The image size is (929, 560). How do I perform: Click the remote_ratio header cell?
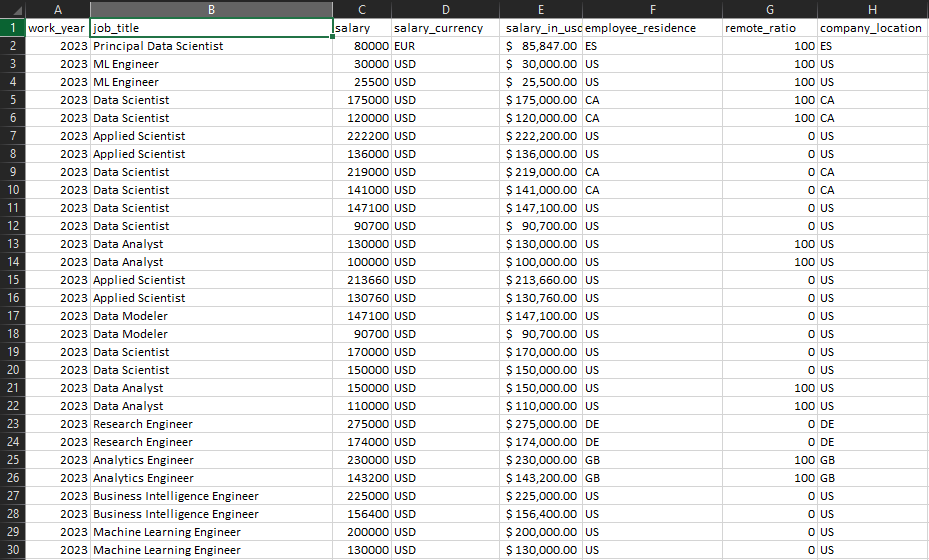pos(770,28)
